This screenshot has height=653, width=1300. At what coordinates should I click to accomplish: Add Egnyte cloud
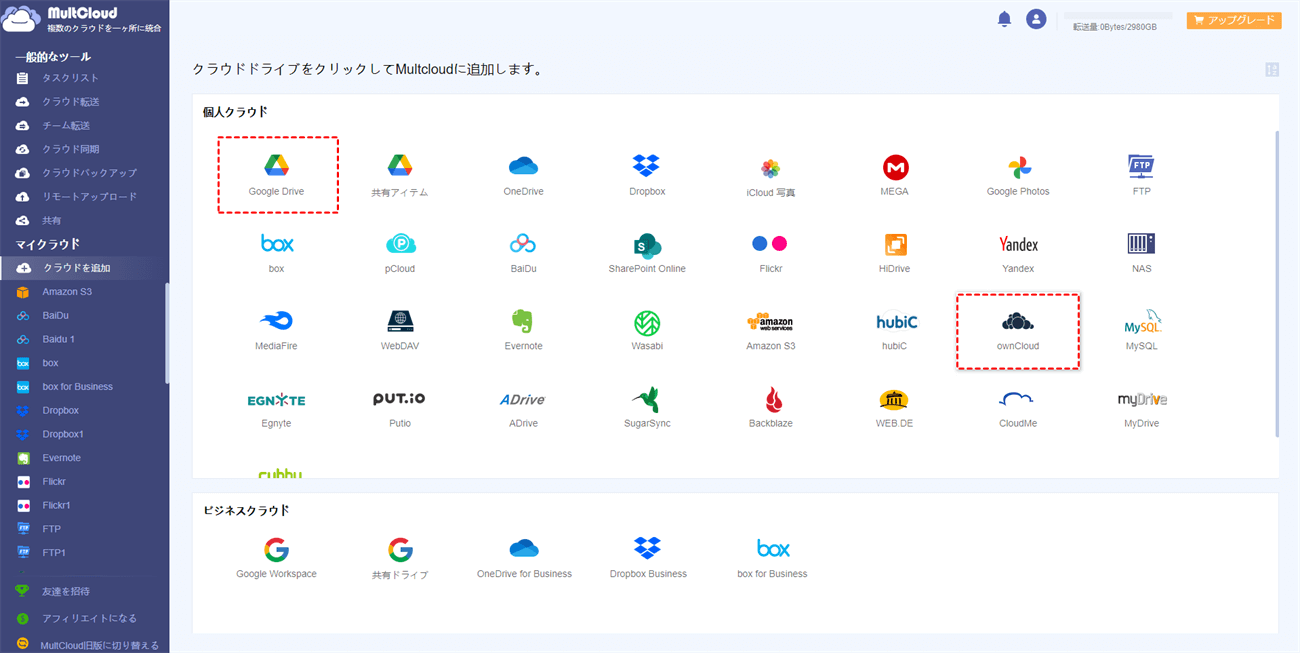[277, 408]
